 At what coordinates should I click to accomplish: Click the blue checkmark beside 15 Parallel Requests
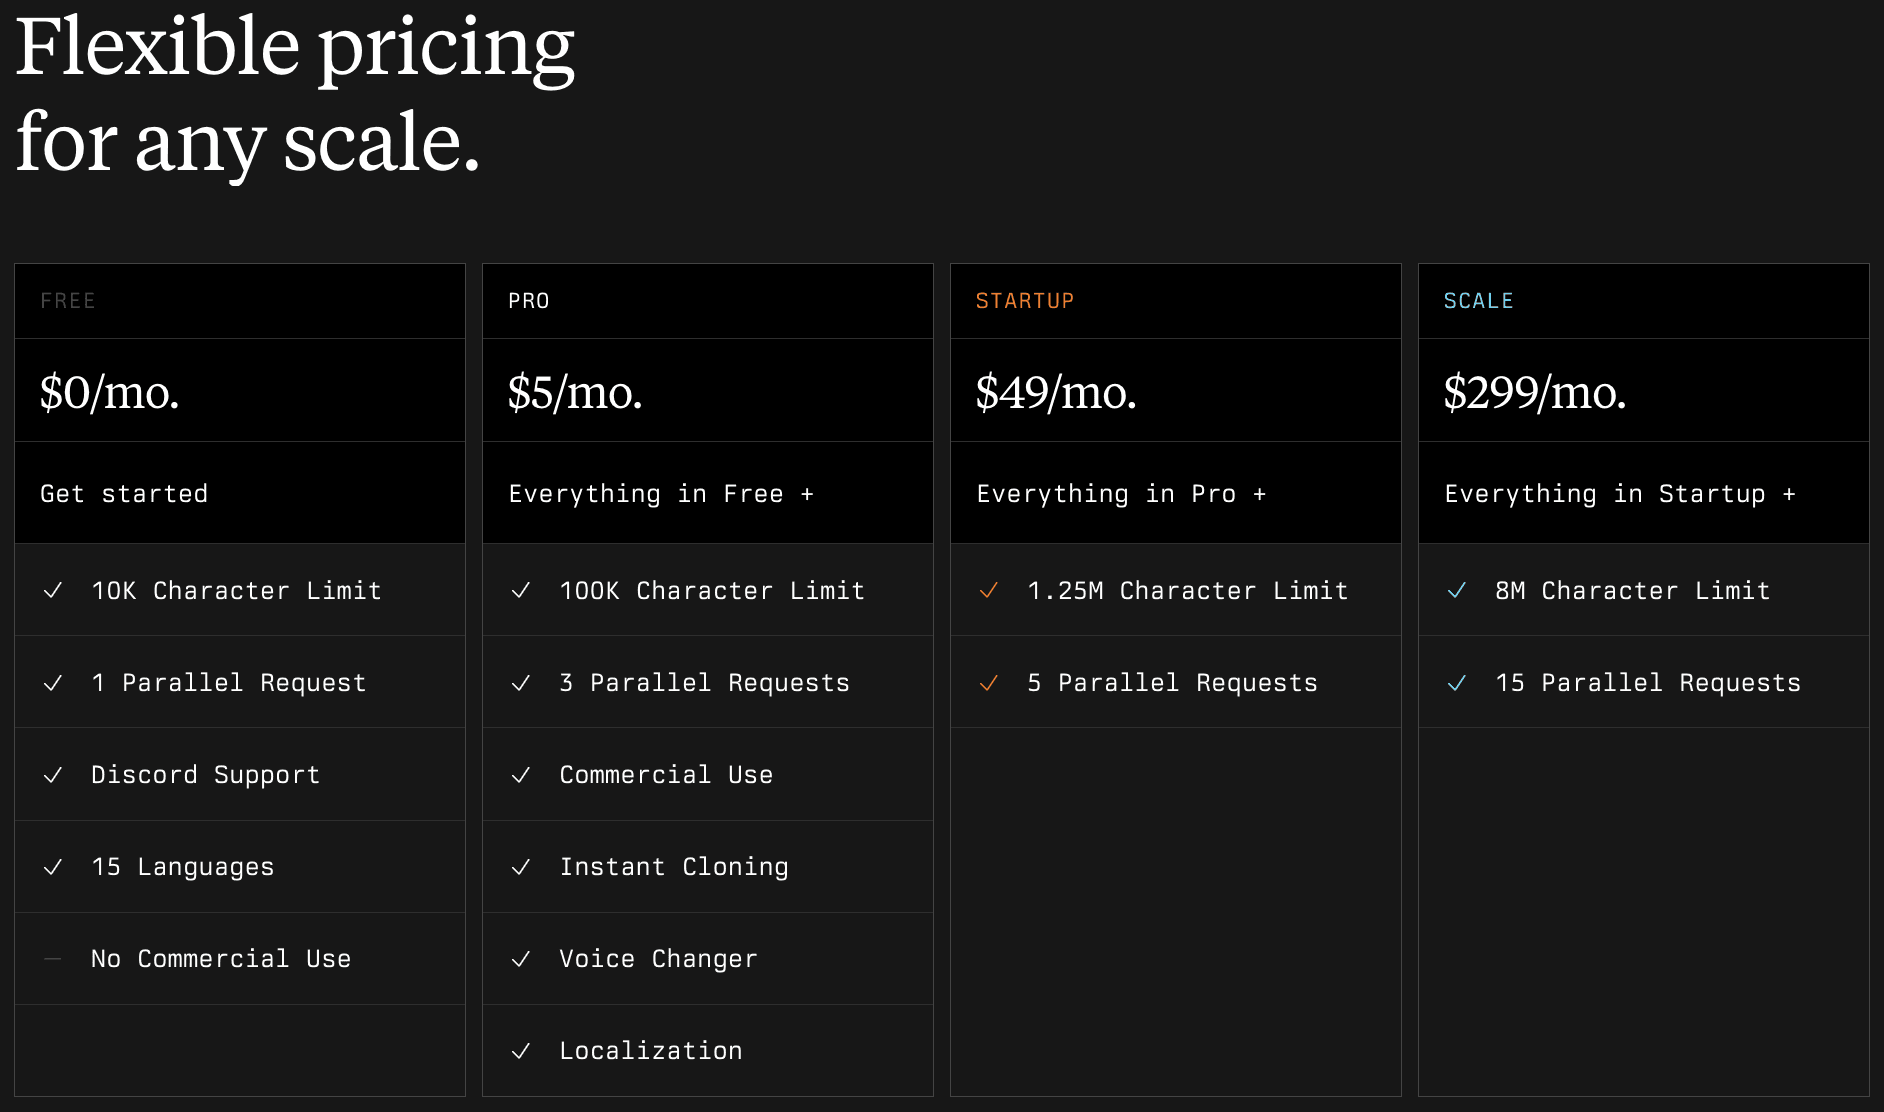click(x=1457, y=683)
